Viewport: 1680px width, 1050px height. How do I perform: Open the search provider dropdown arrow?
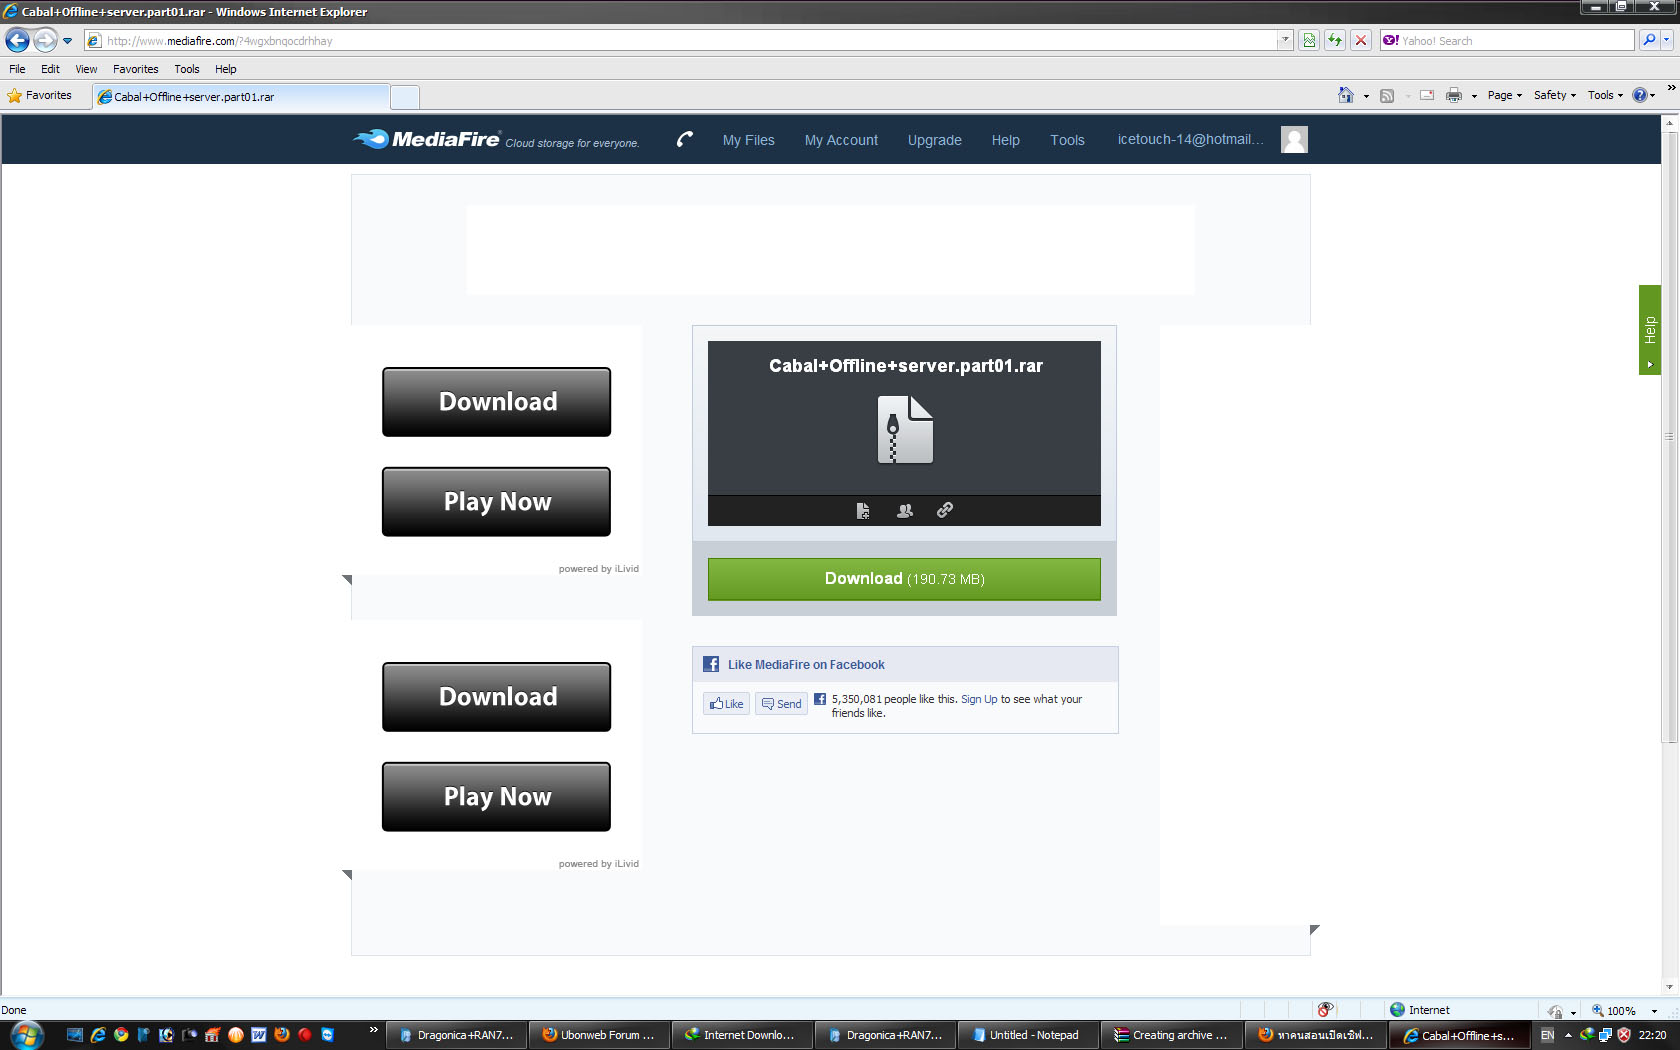tap(1666, 40)
